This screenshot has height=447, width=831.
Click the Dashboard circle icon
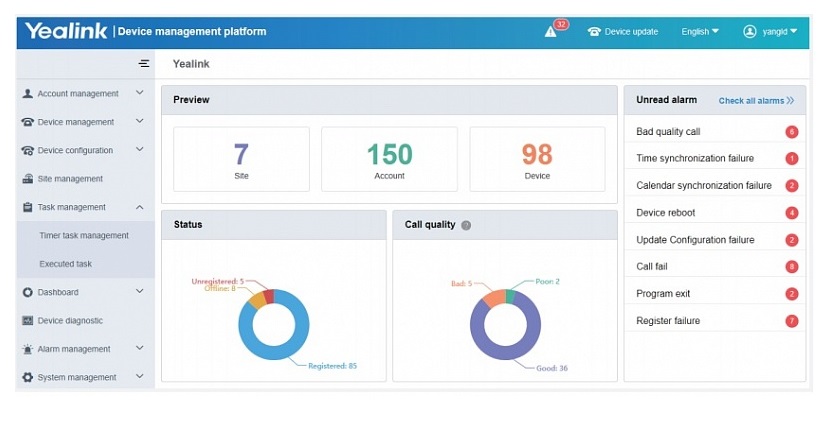click(28, 292)
